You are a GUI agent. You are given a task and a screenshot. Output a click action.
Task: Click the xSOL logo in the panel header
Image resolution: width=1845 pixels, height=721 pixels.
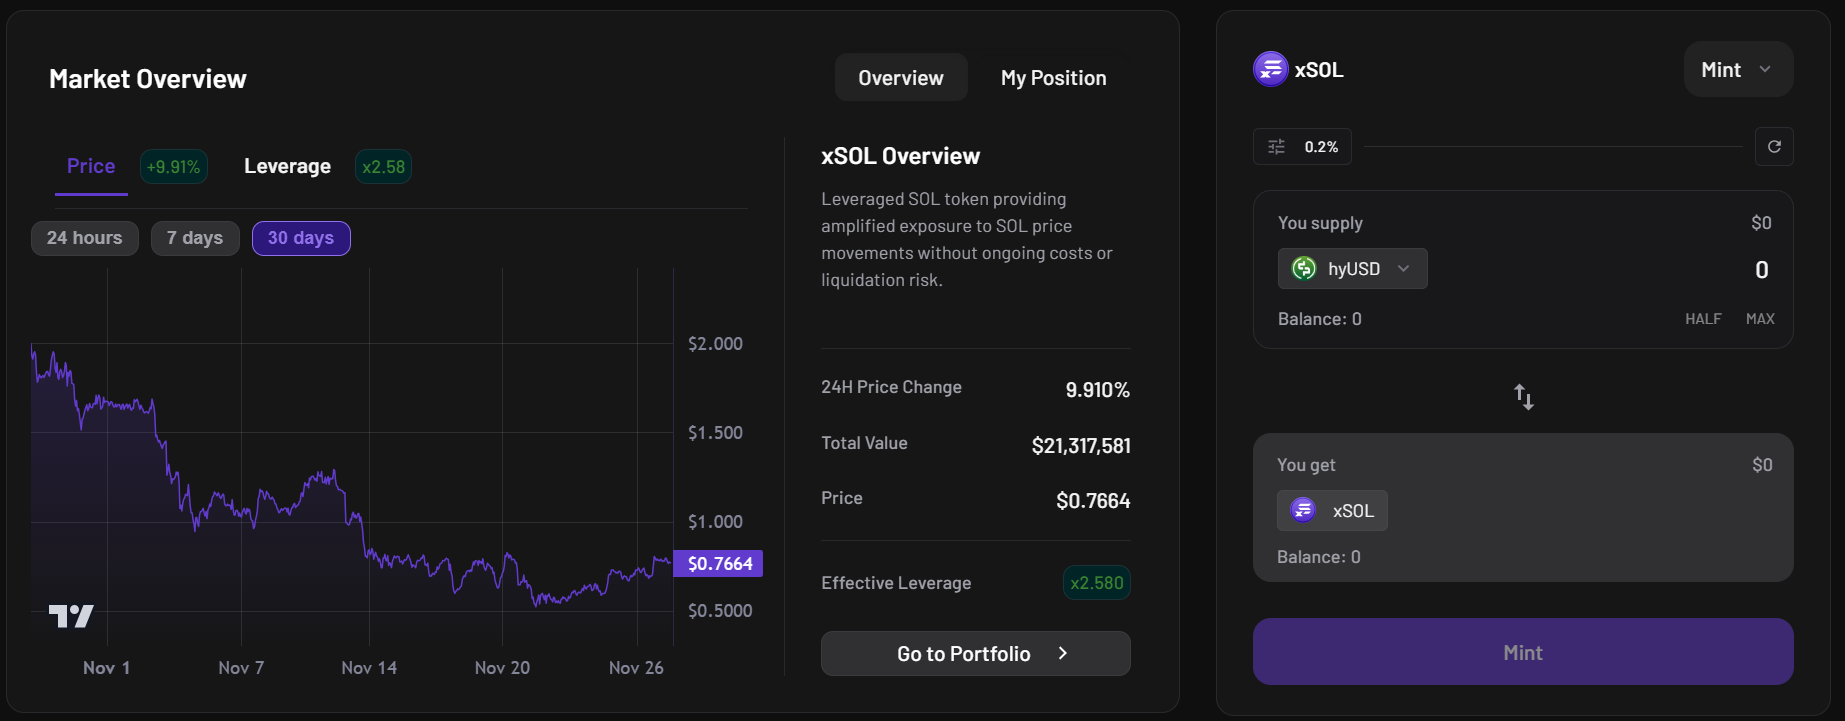(1270, 70)
